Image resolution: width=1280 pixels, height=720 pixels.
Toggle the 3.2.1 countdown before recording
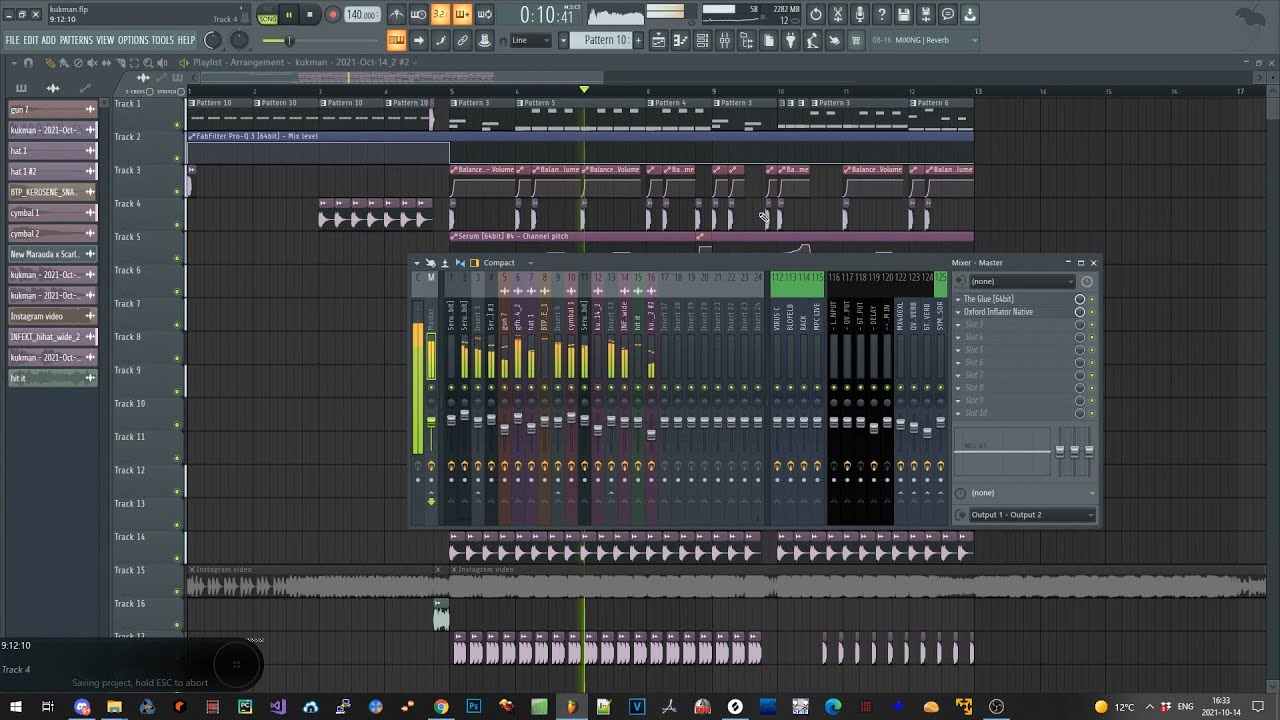440,14
